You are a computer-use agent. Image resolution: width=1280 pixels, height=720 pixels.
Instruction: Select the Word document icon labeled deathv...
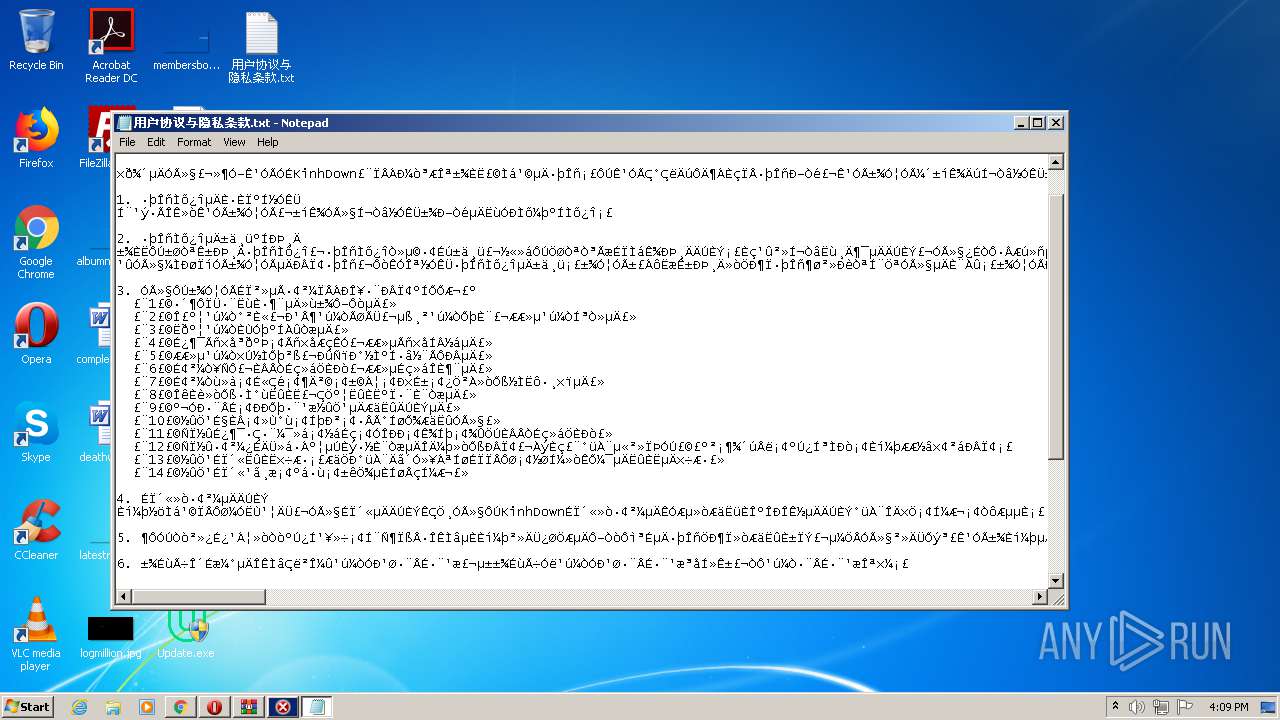click(x=97, y=432)
